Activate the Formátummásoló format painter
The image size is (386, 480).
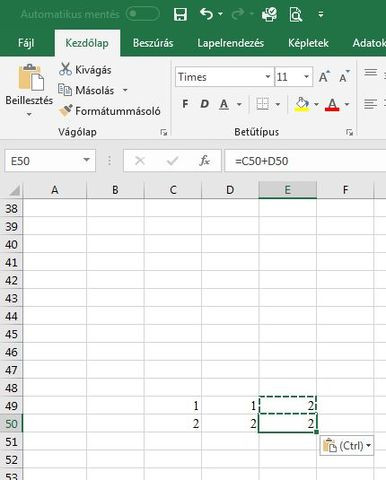[110, 111]
